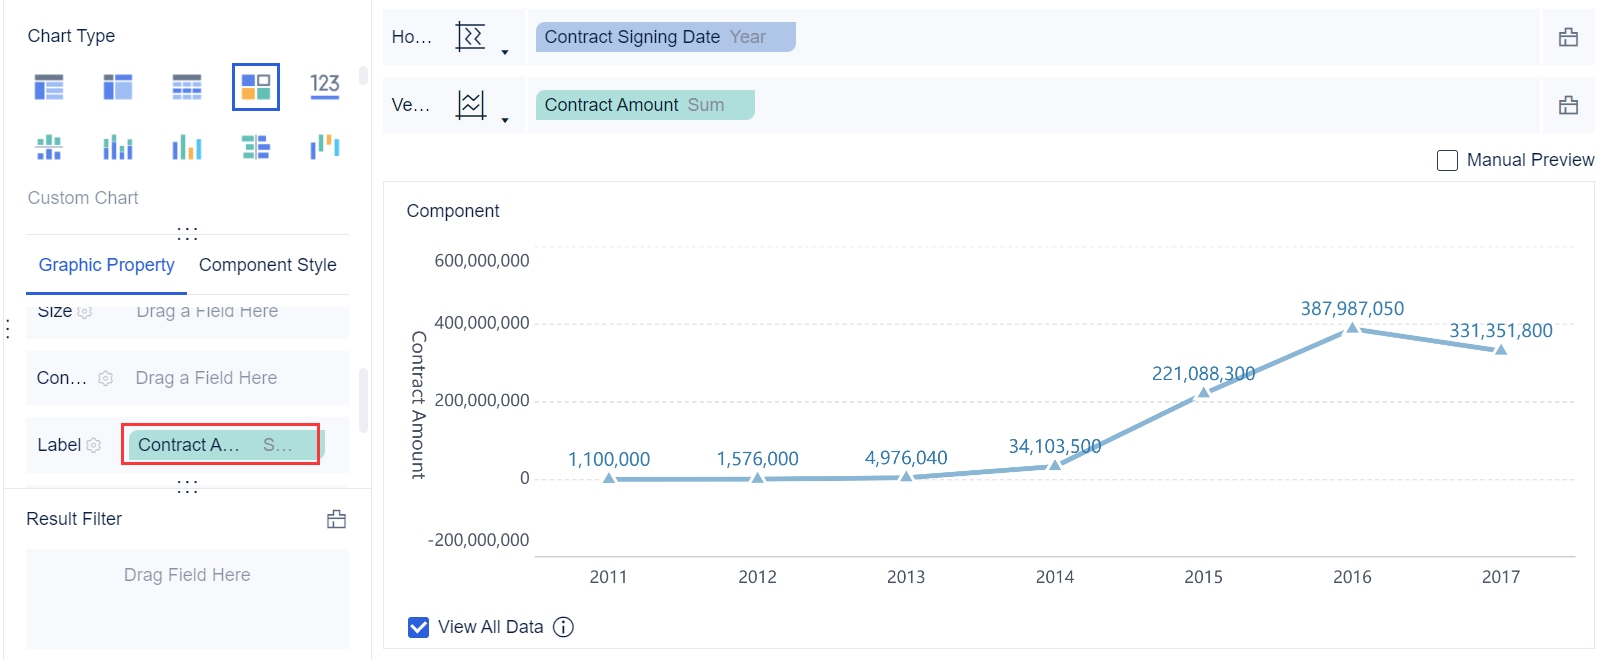Open the Graphic Property tab

106,265
